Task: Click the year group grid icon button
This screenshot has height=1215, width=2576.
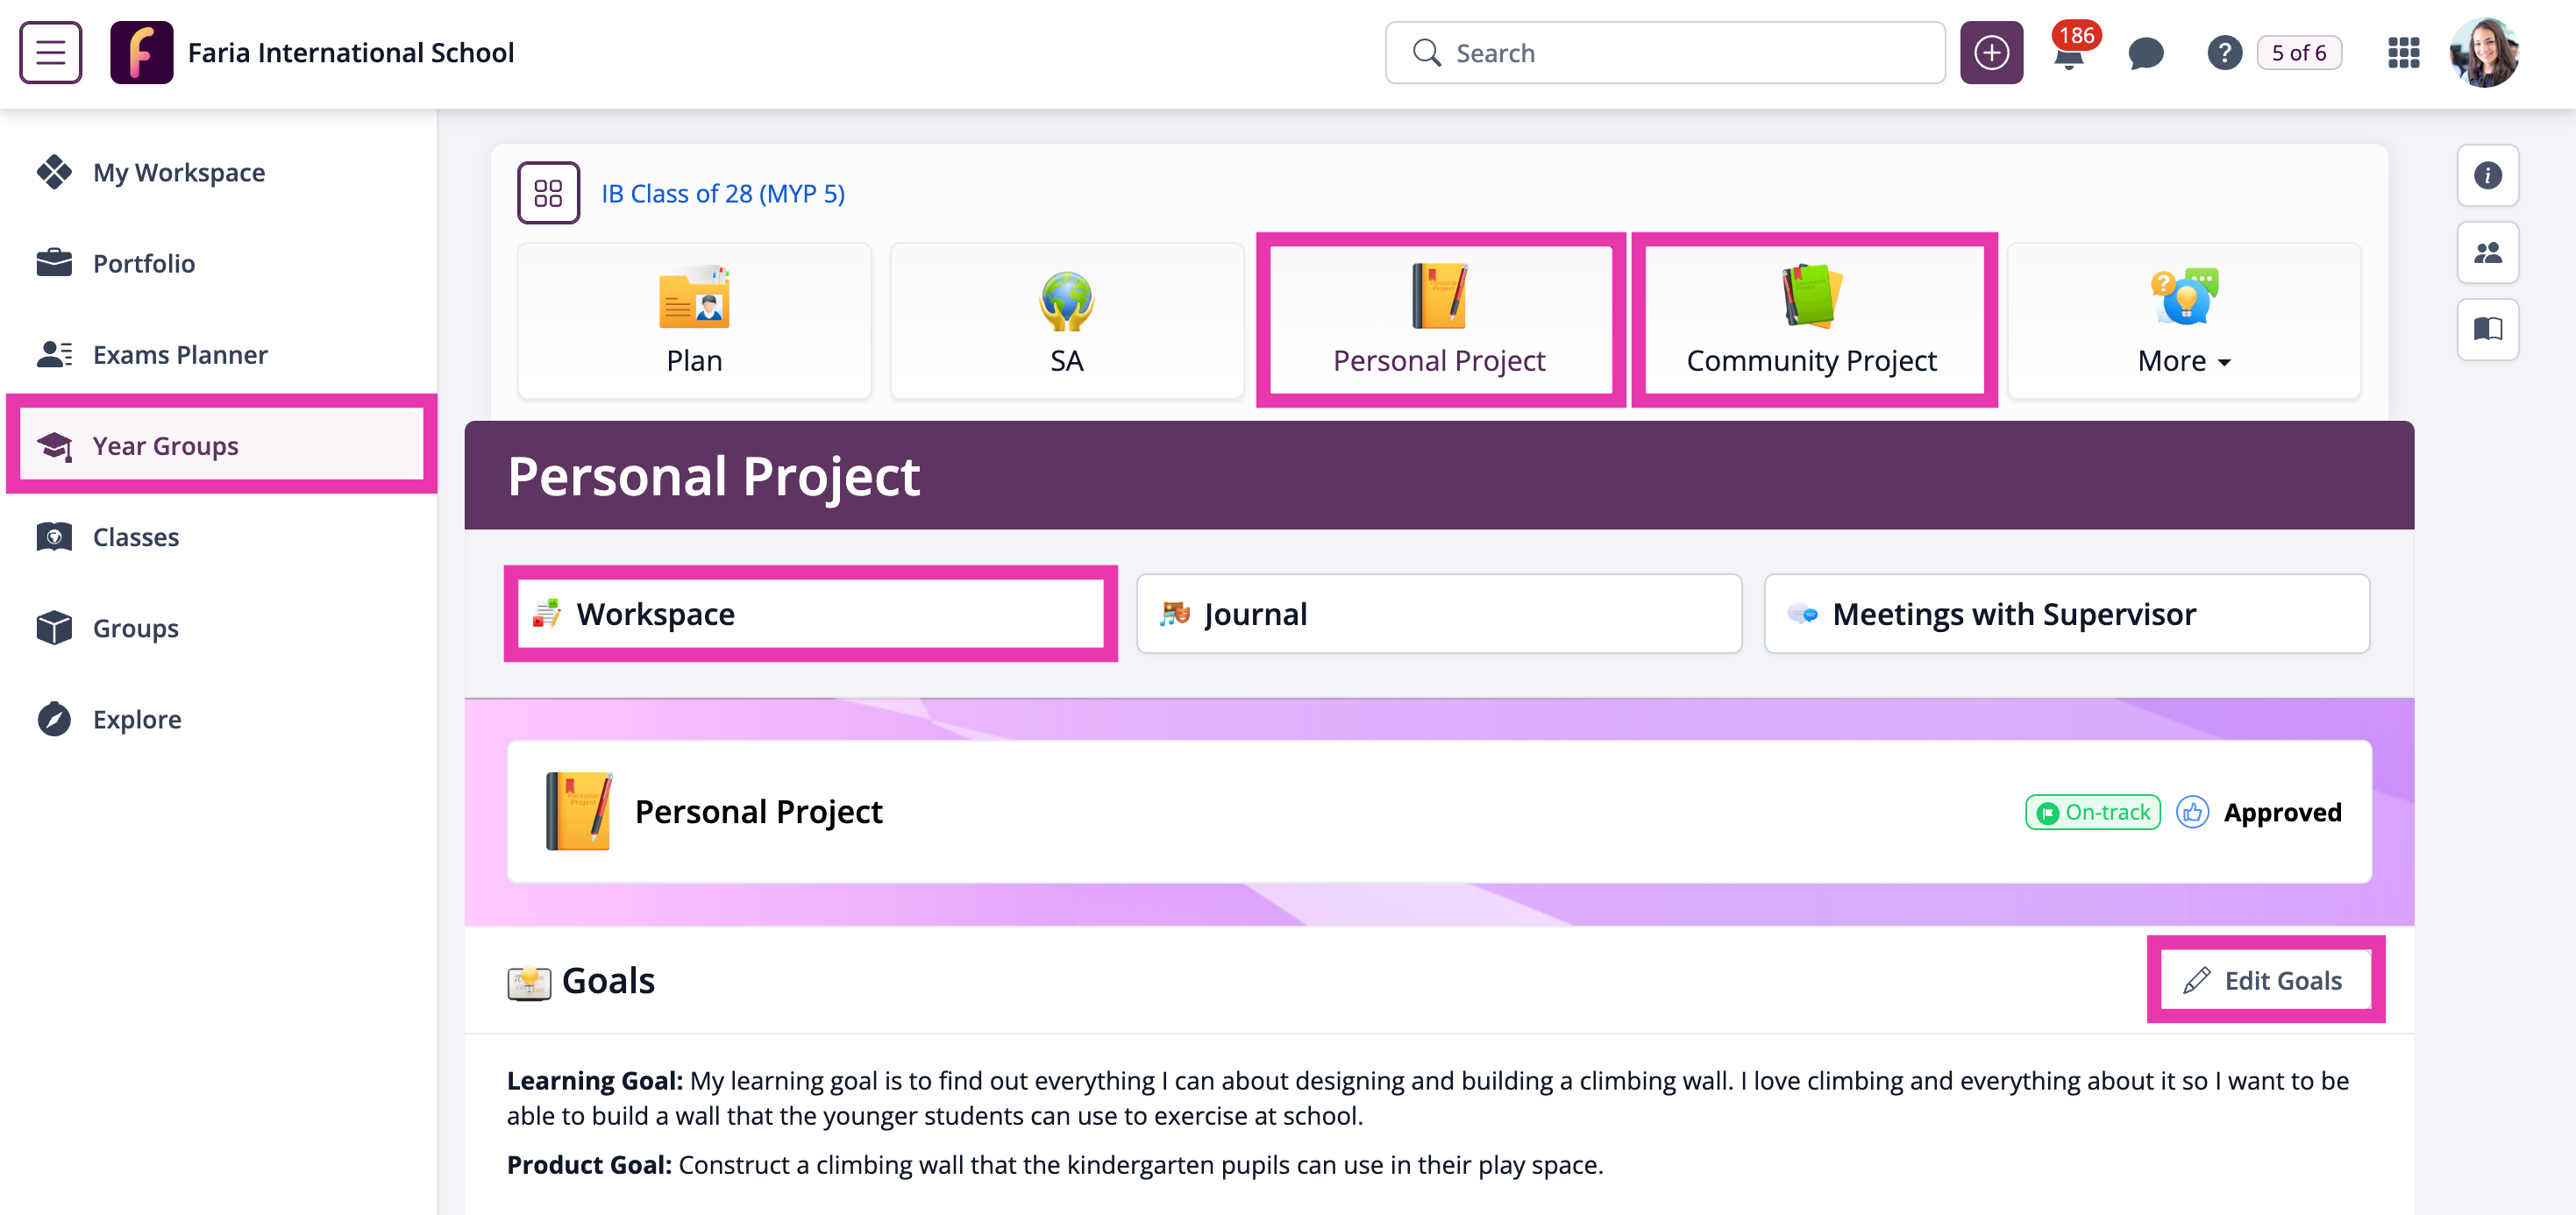Action: click(x=548, y=193)
